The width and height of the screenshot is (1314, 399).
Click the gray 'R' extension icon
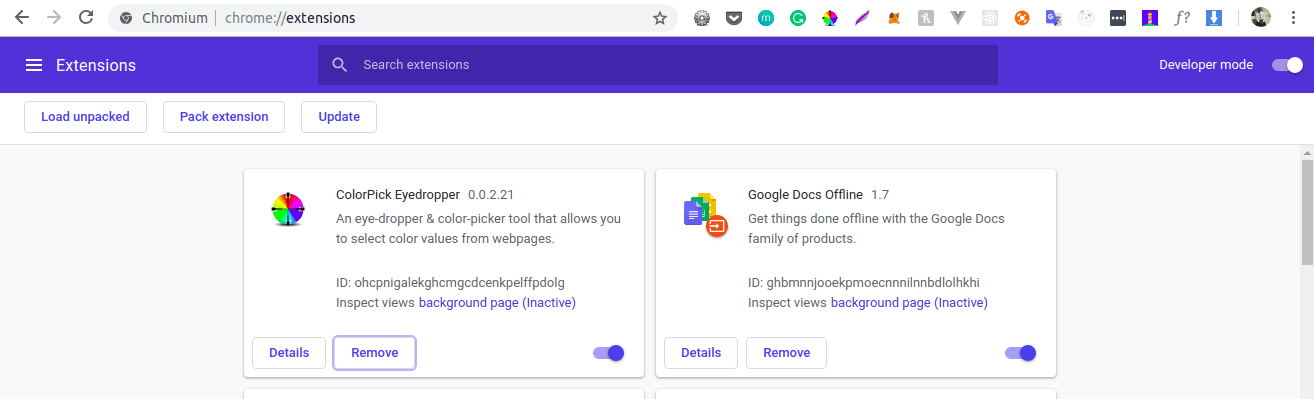[926, 18]
